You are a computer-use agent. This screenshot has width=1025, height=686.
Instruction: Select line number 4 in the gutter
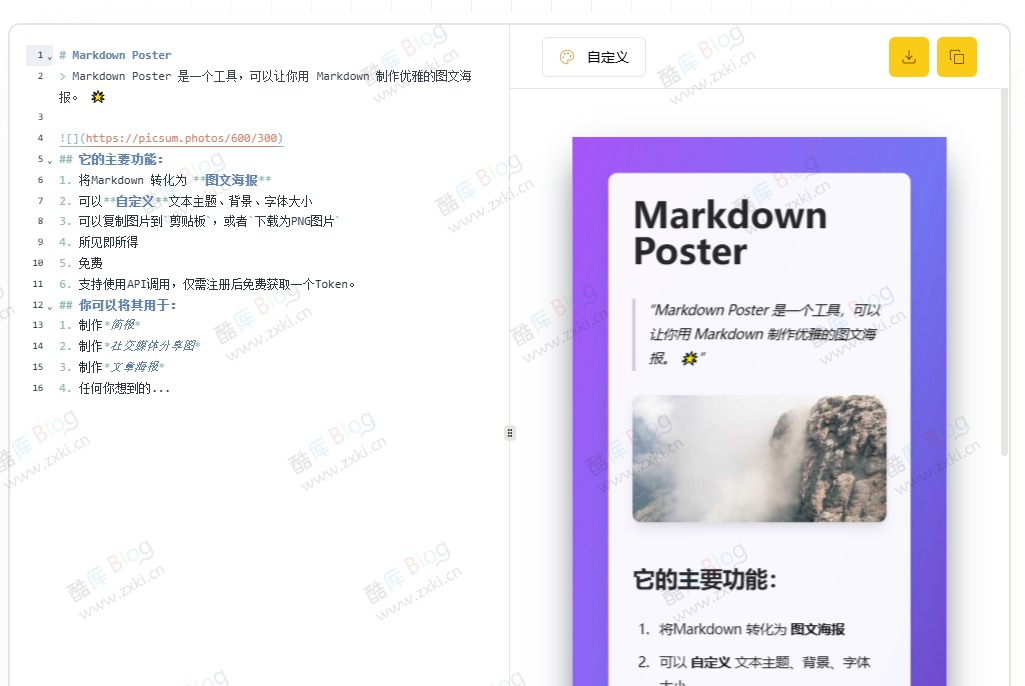tap(39, 137)
